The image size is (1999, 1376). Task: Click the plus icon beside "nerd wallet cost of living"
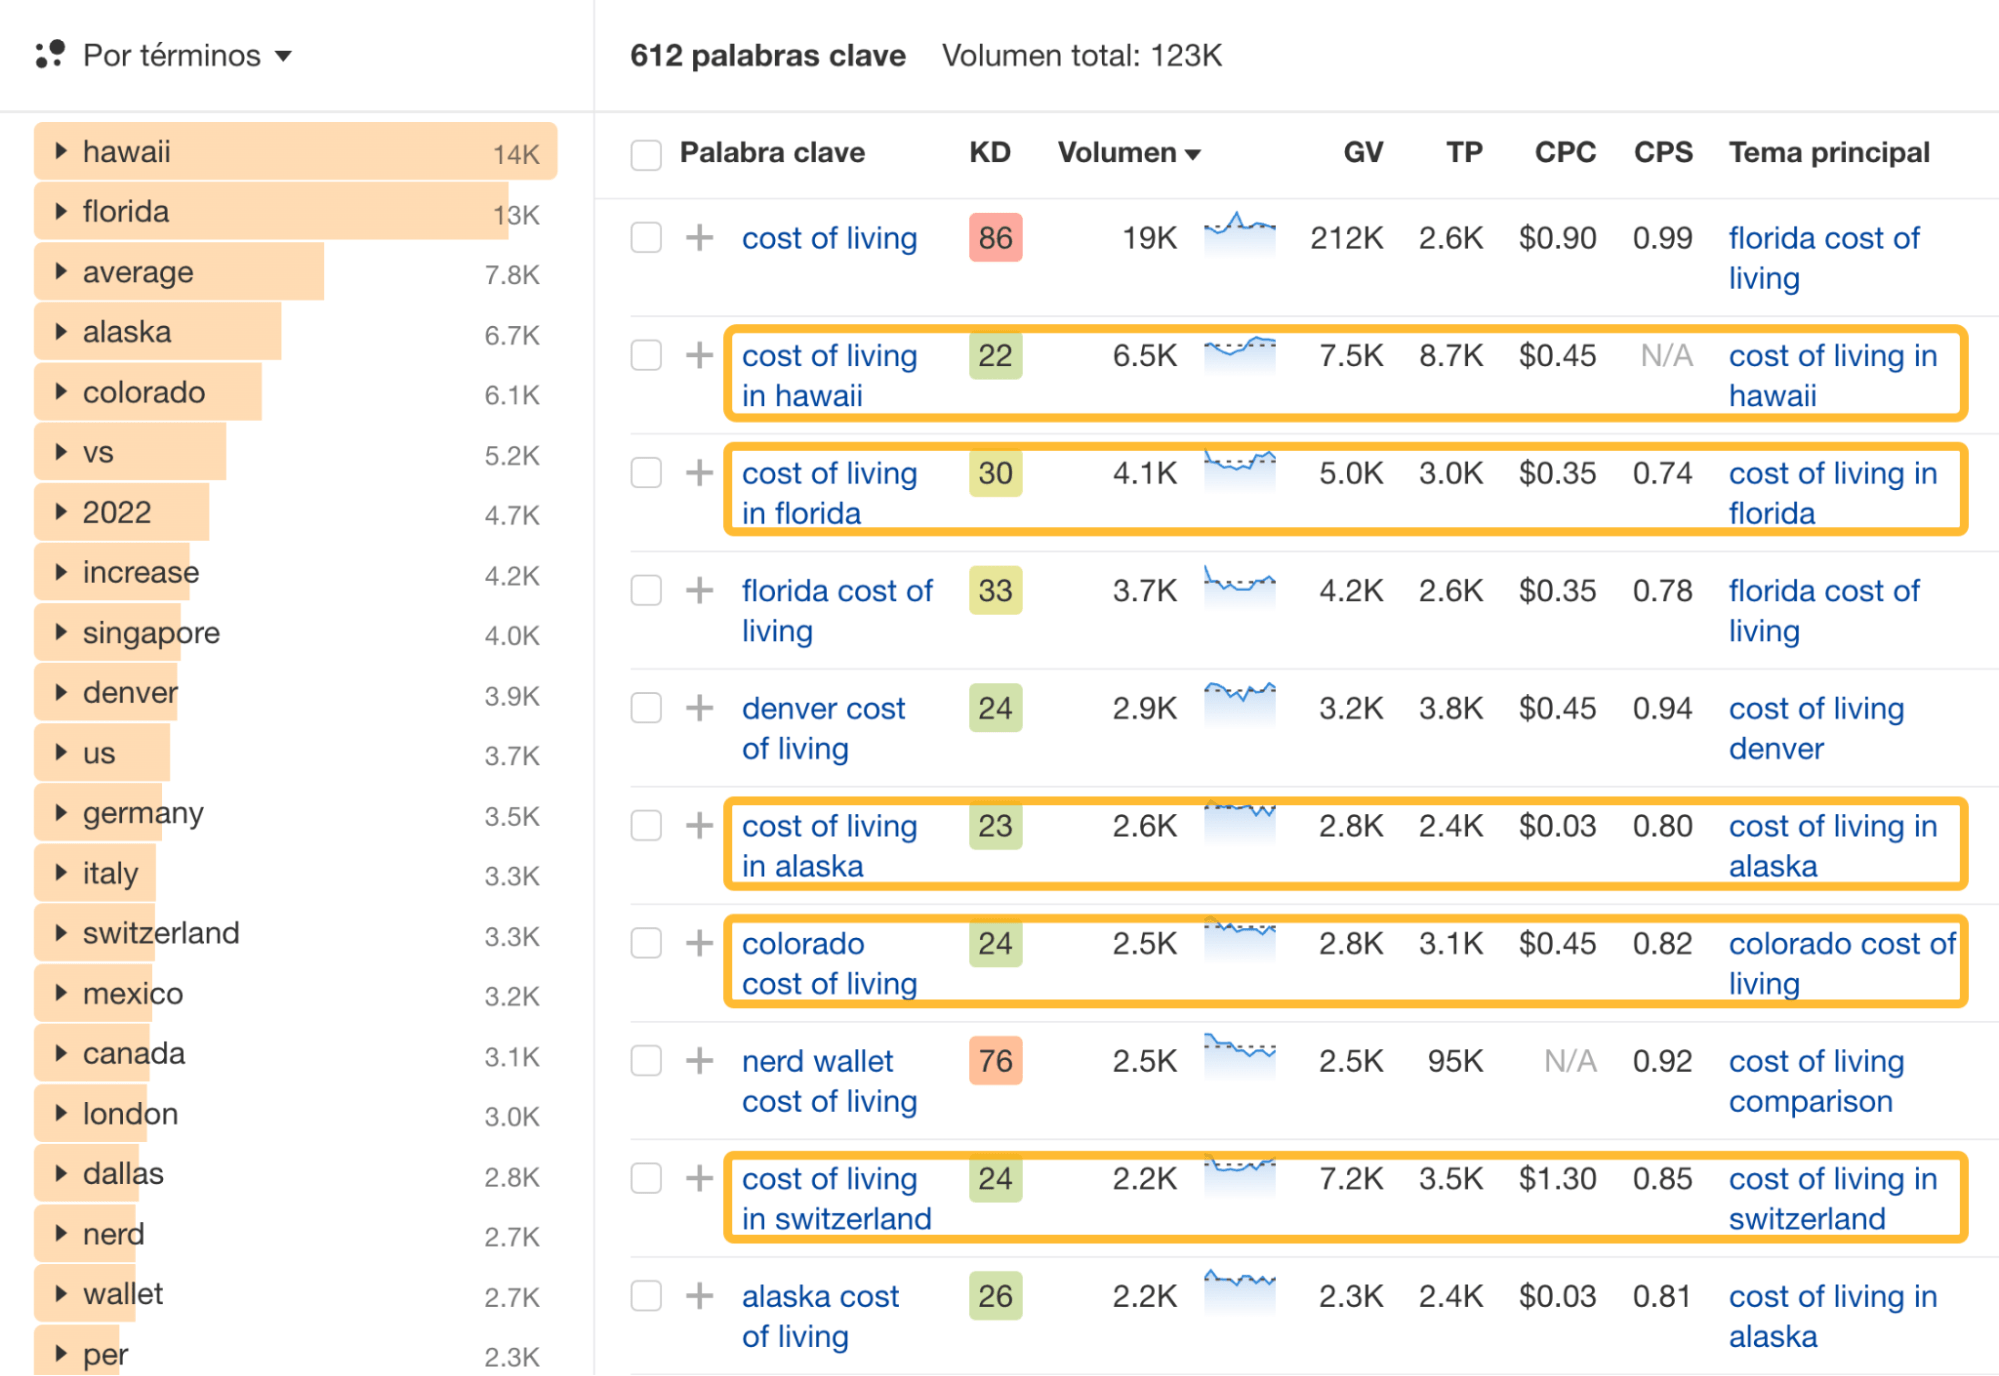697,1060
